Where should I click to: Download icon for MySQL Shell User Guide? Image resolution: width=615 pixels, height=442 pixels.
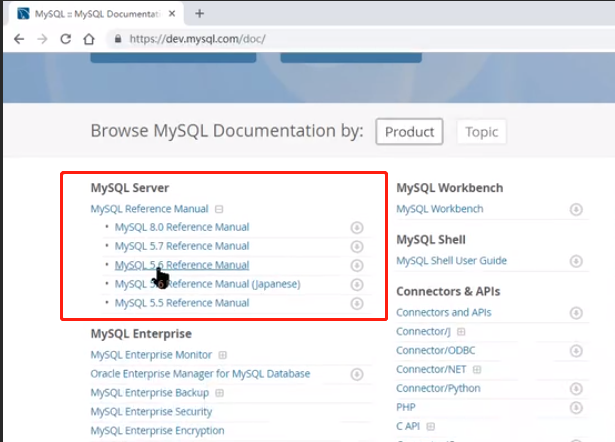click(x=576, y=261)
